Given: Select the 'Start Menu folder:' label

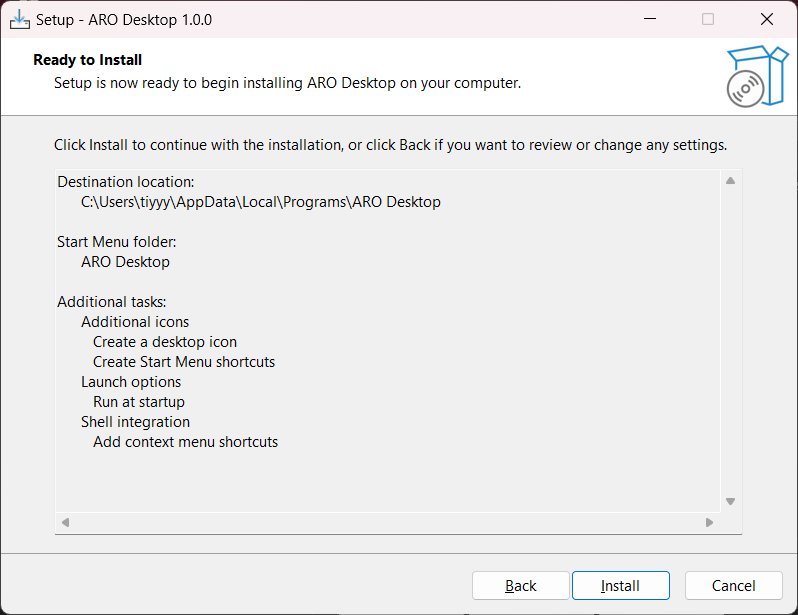Looking at the screenshot, I should click(117, 242).
